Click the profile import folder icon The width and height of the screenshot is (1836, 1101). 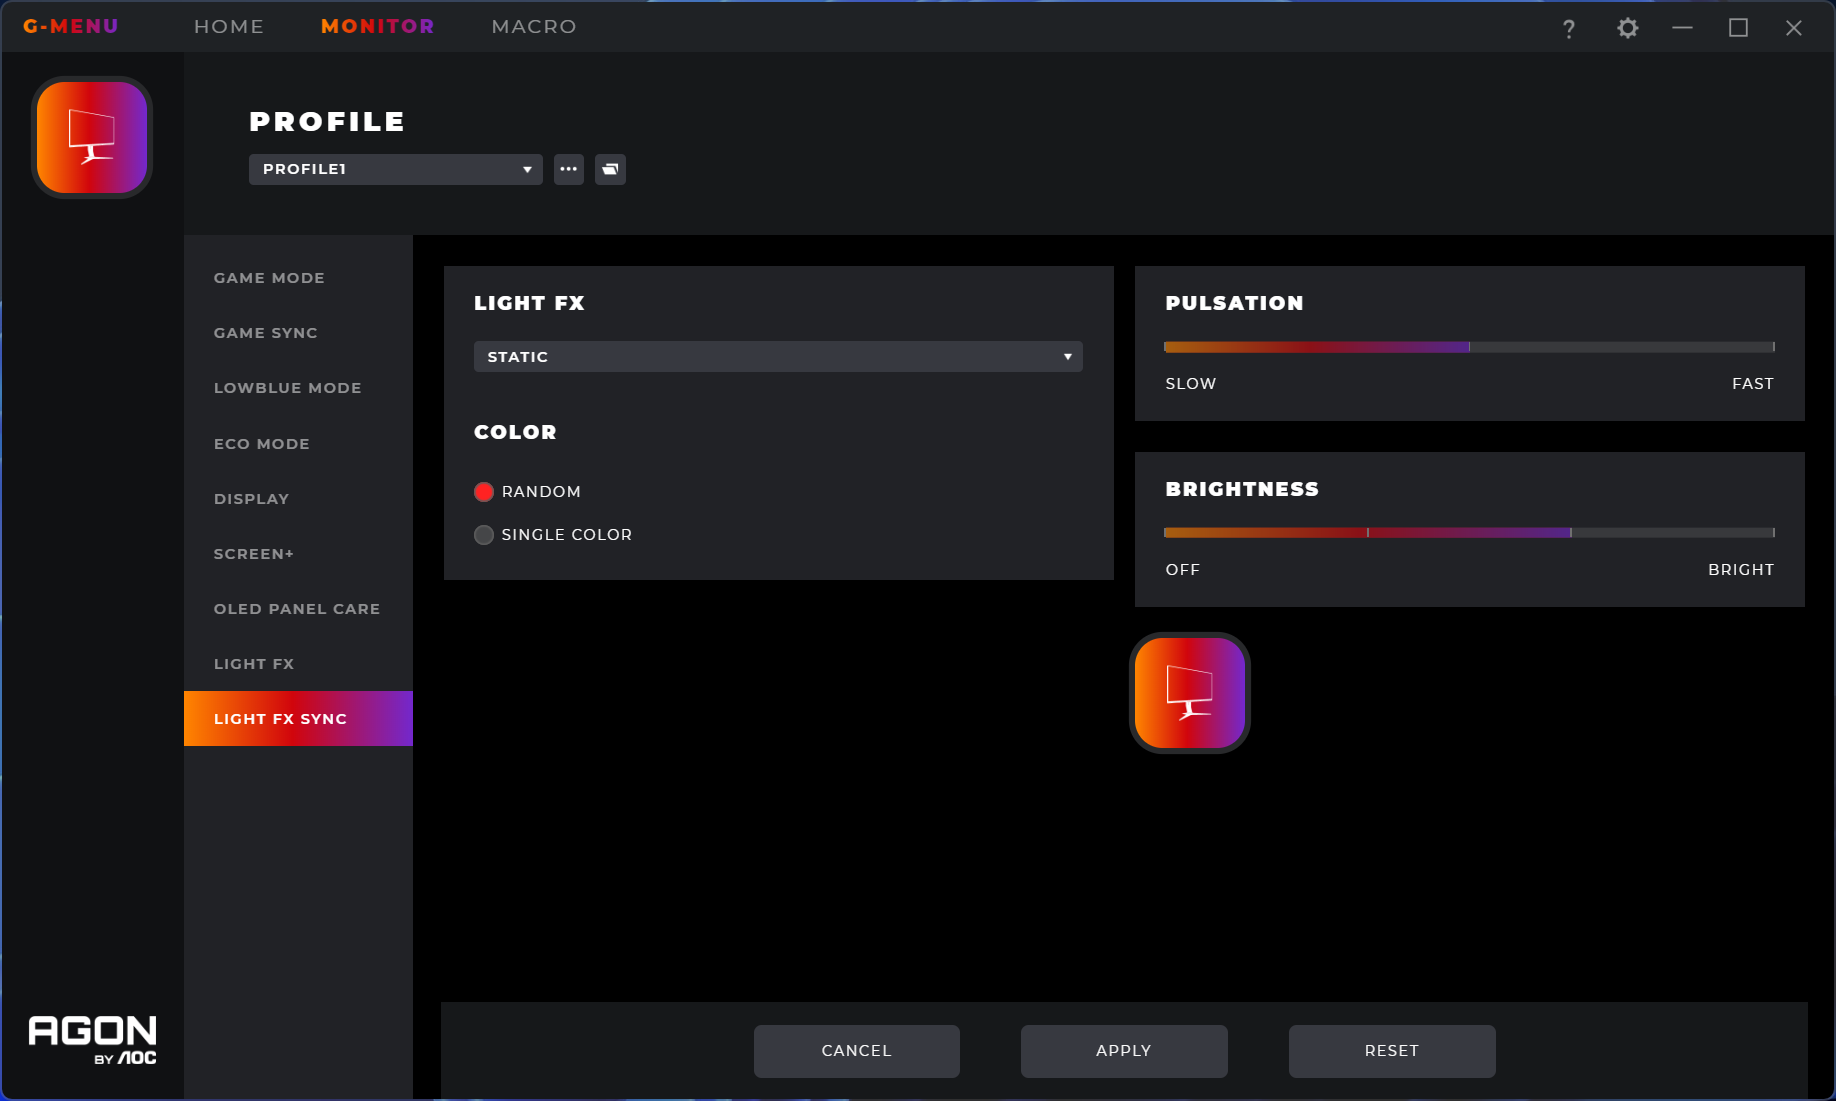[x=610, y=169]
